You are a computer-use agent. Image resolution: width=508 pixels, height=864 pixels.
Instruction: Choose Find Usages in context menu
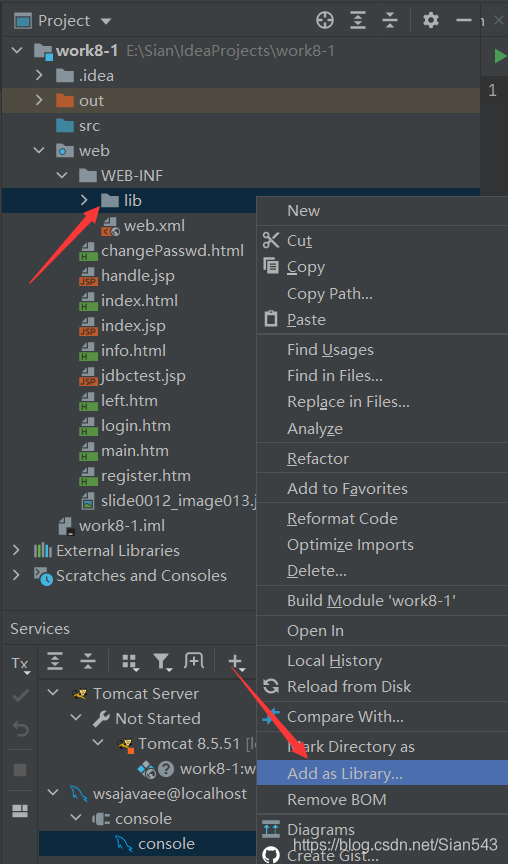coord(382,349)
